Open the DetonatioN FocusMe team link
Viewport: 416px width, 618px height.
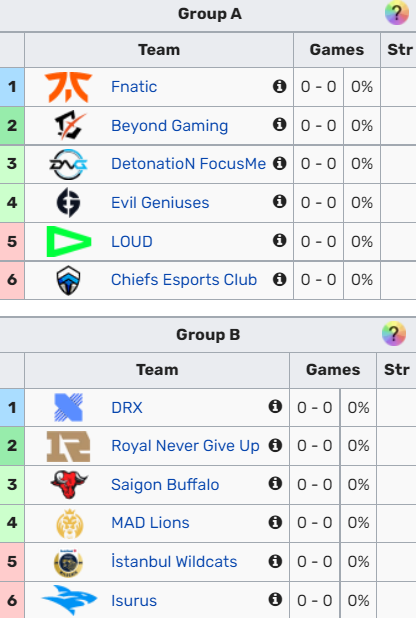pos(188,164)
